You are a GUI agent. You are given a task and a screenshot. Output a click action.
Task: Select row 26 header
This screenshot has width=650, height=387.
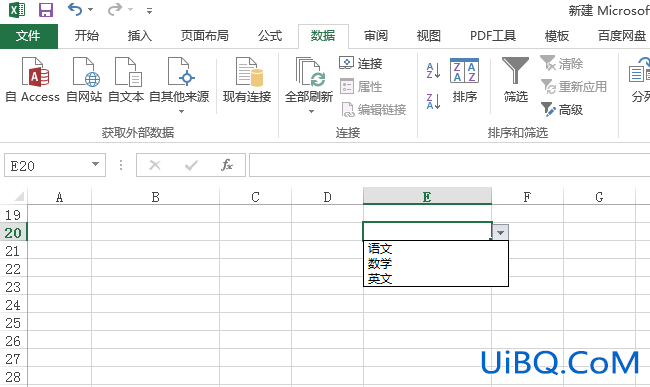[13, 341]
